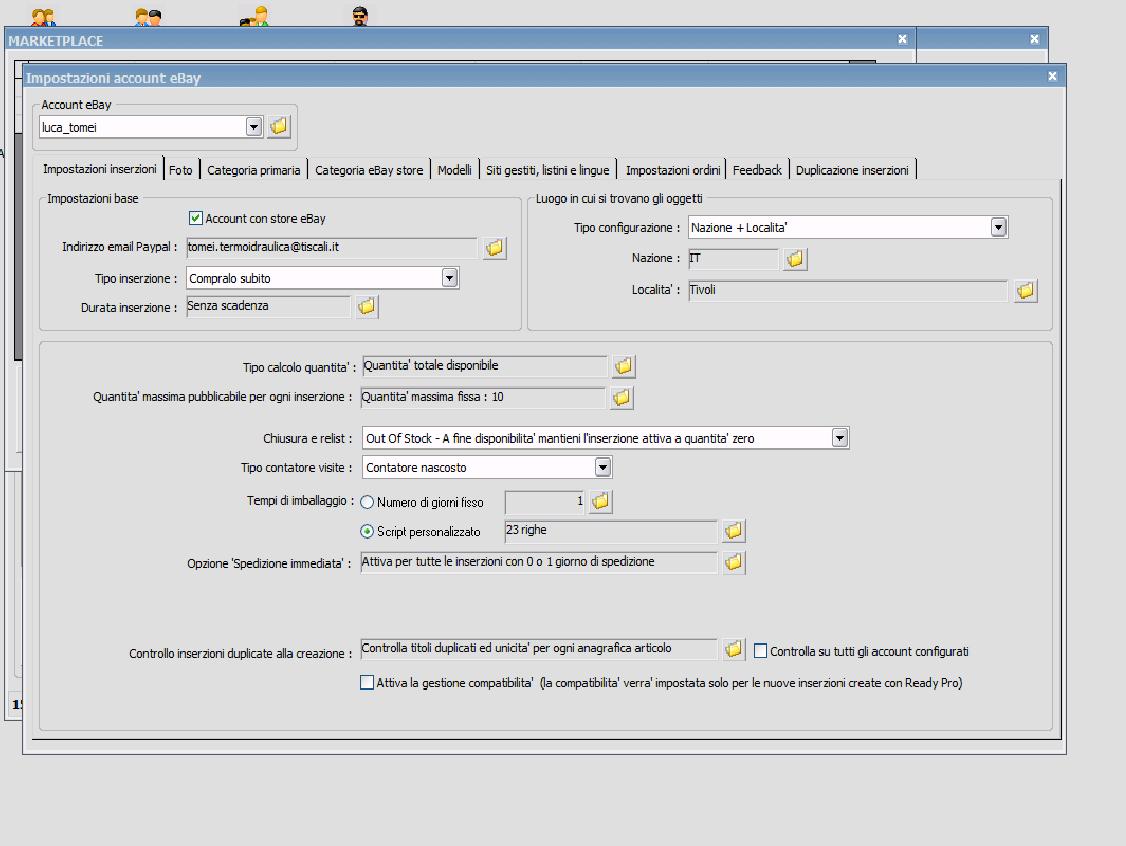The image size is (1126, 846).
Task: Switch to the Feedback tab
Action: [757, 170]
